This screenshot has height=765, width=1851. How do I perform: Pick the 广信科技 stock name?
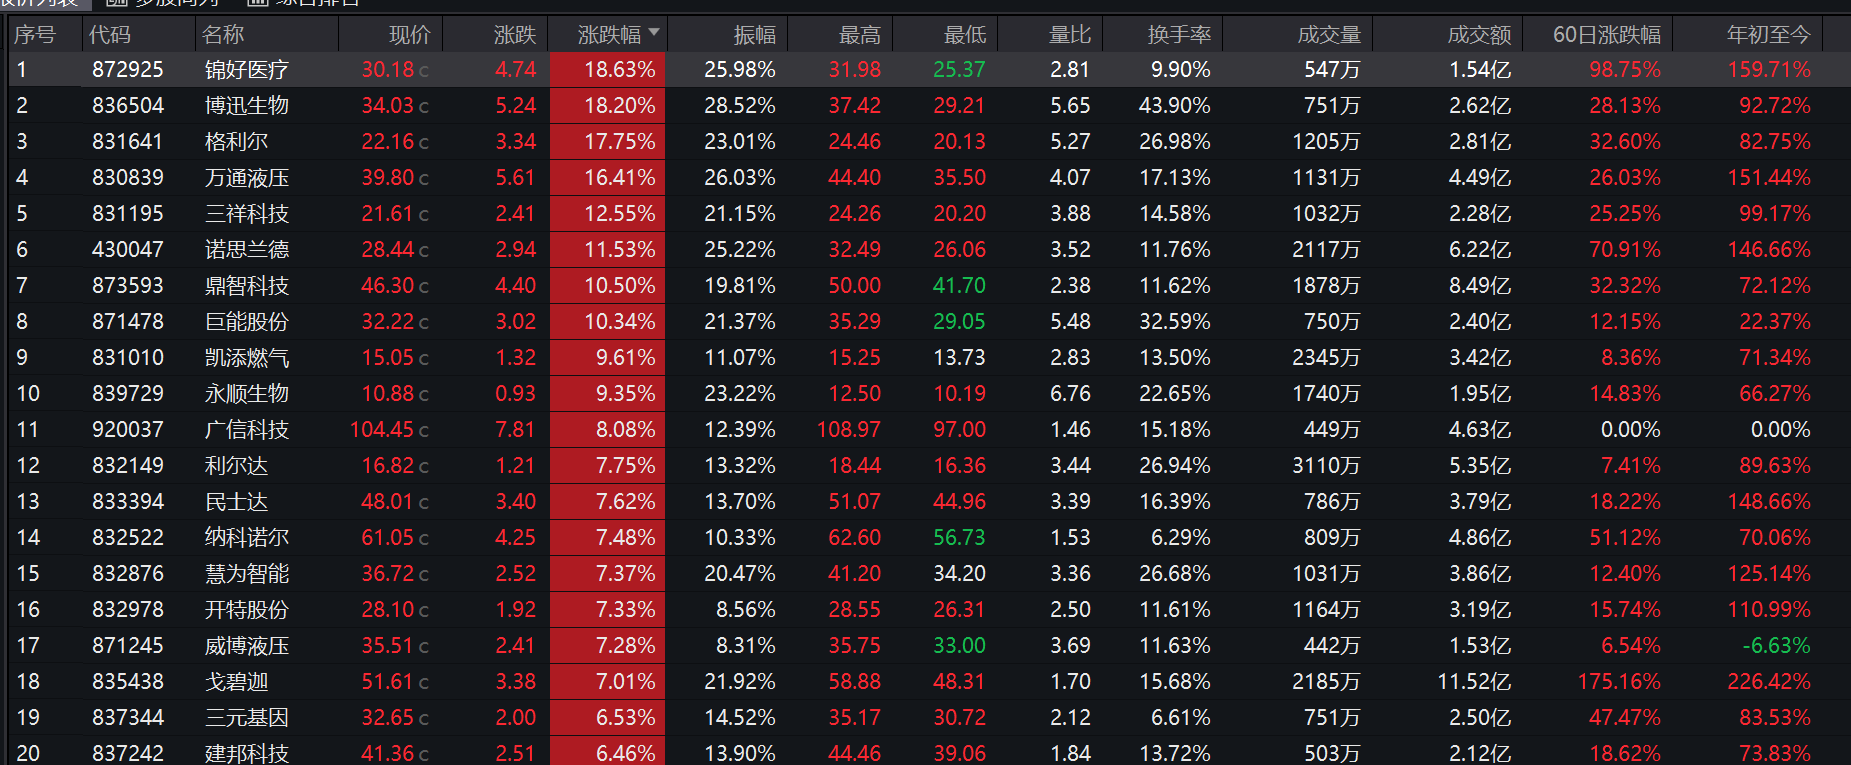247,430
